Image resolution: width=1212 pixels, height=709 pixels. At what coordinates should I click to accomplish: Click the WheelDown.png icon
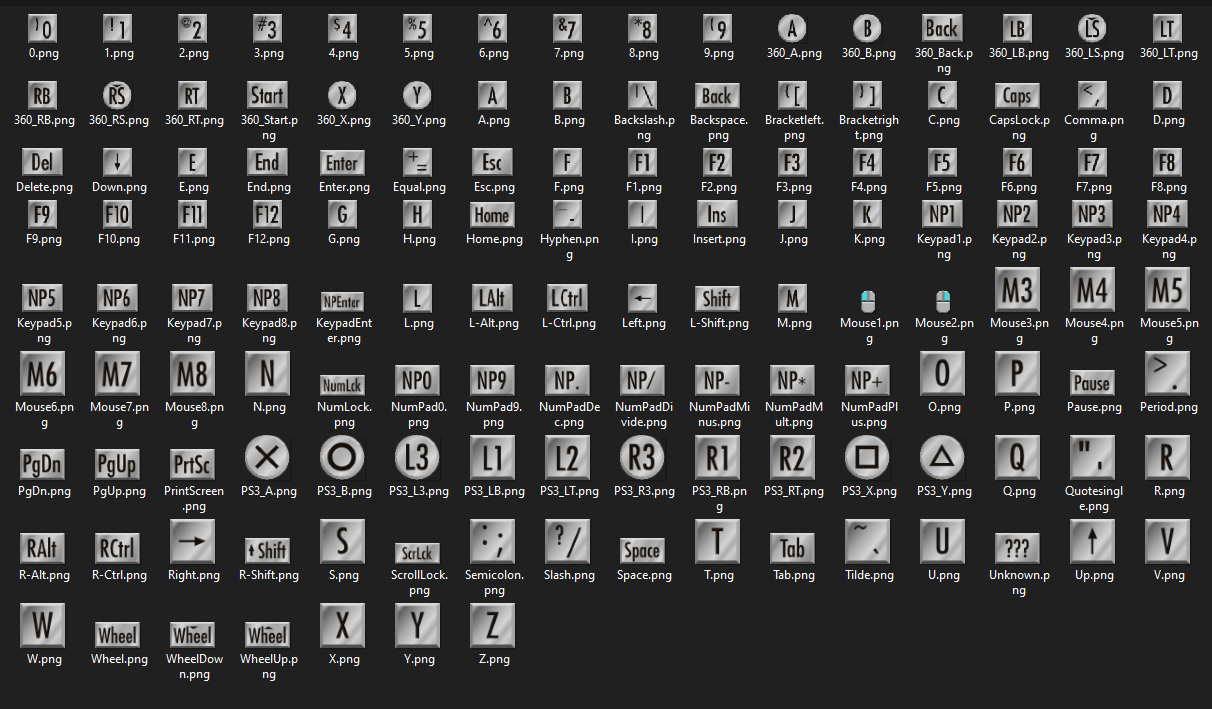click(192, 634)
